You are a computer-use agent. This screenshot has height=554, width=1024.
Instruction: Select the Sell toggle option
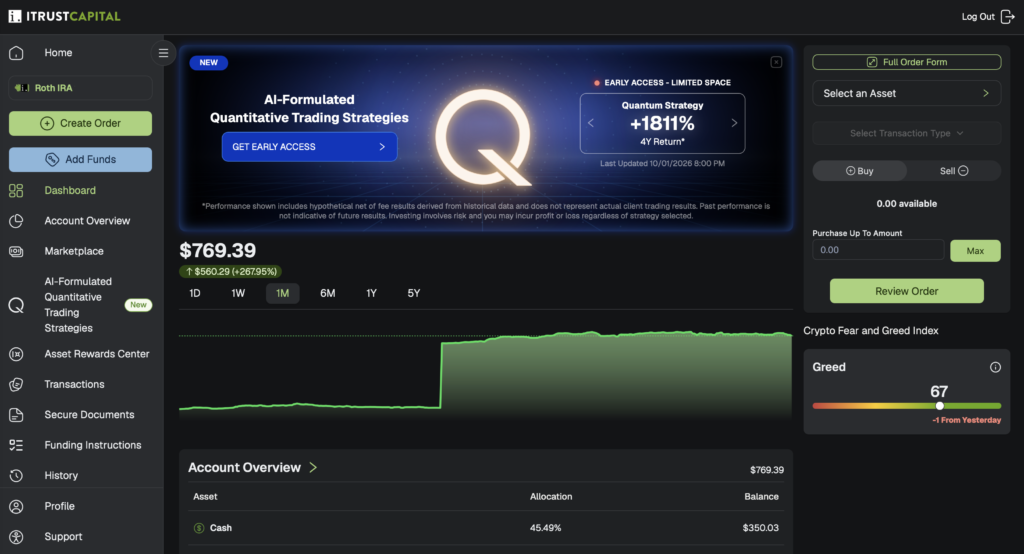click(953, 171)
